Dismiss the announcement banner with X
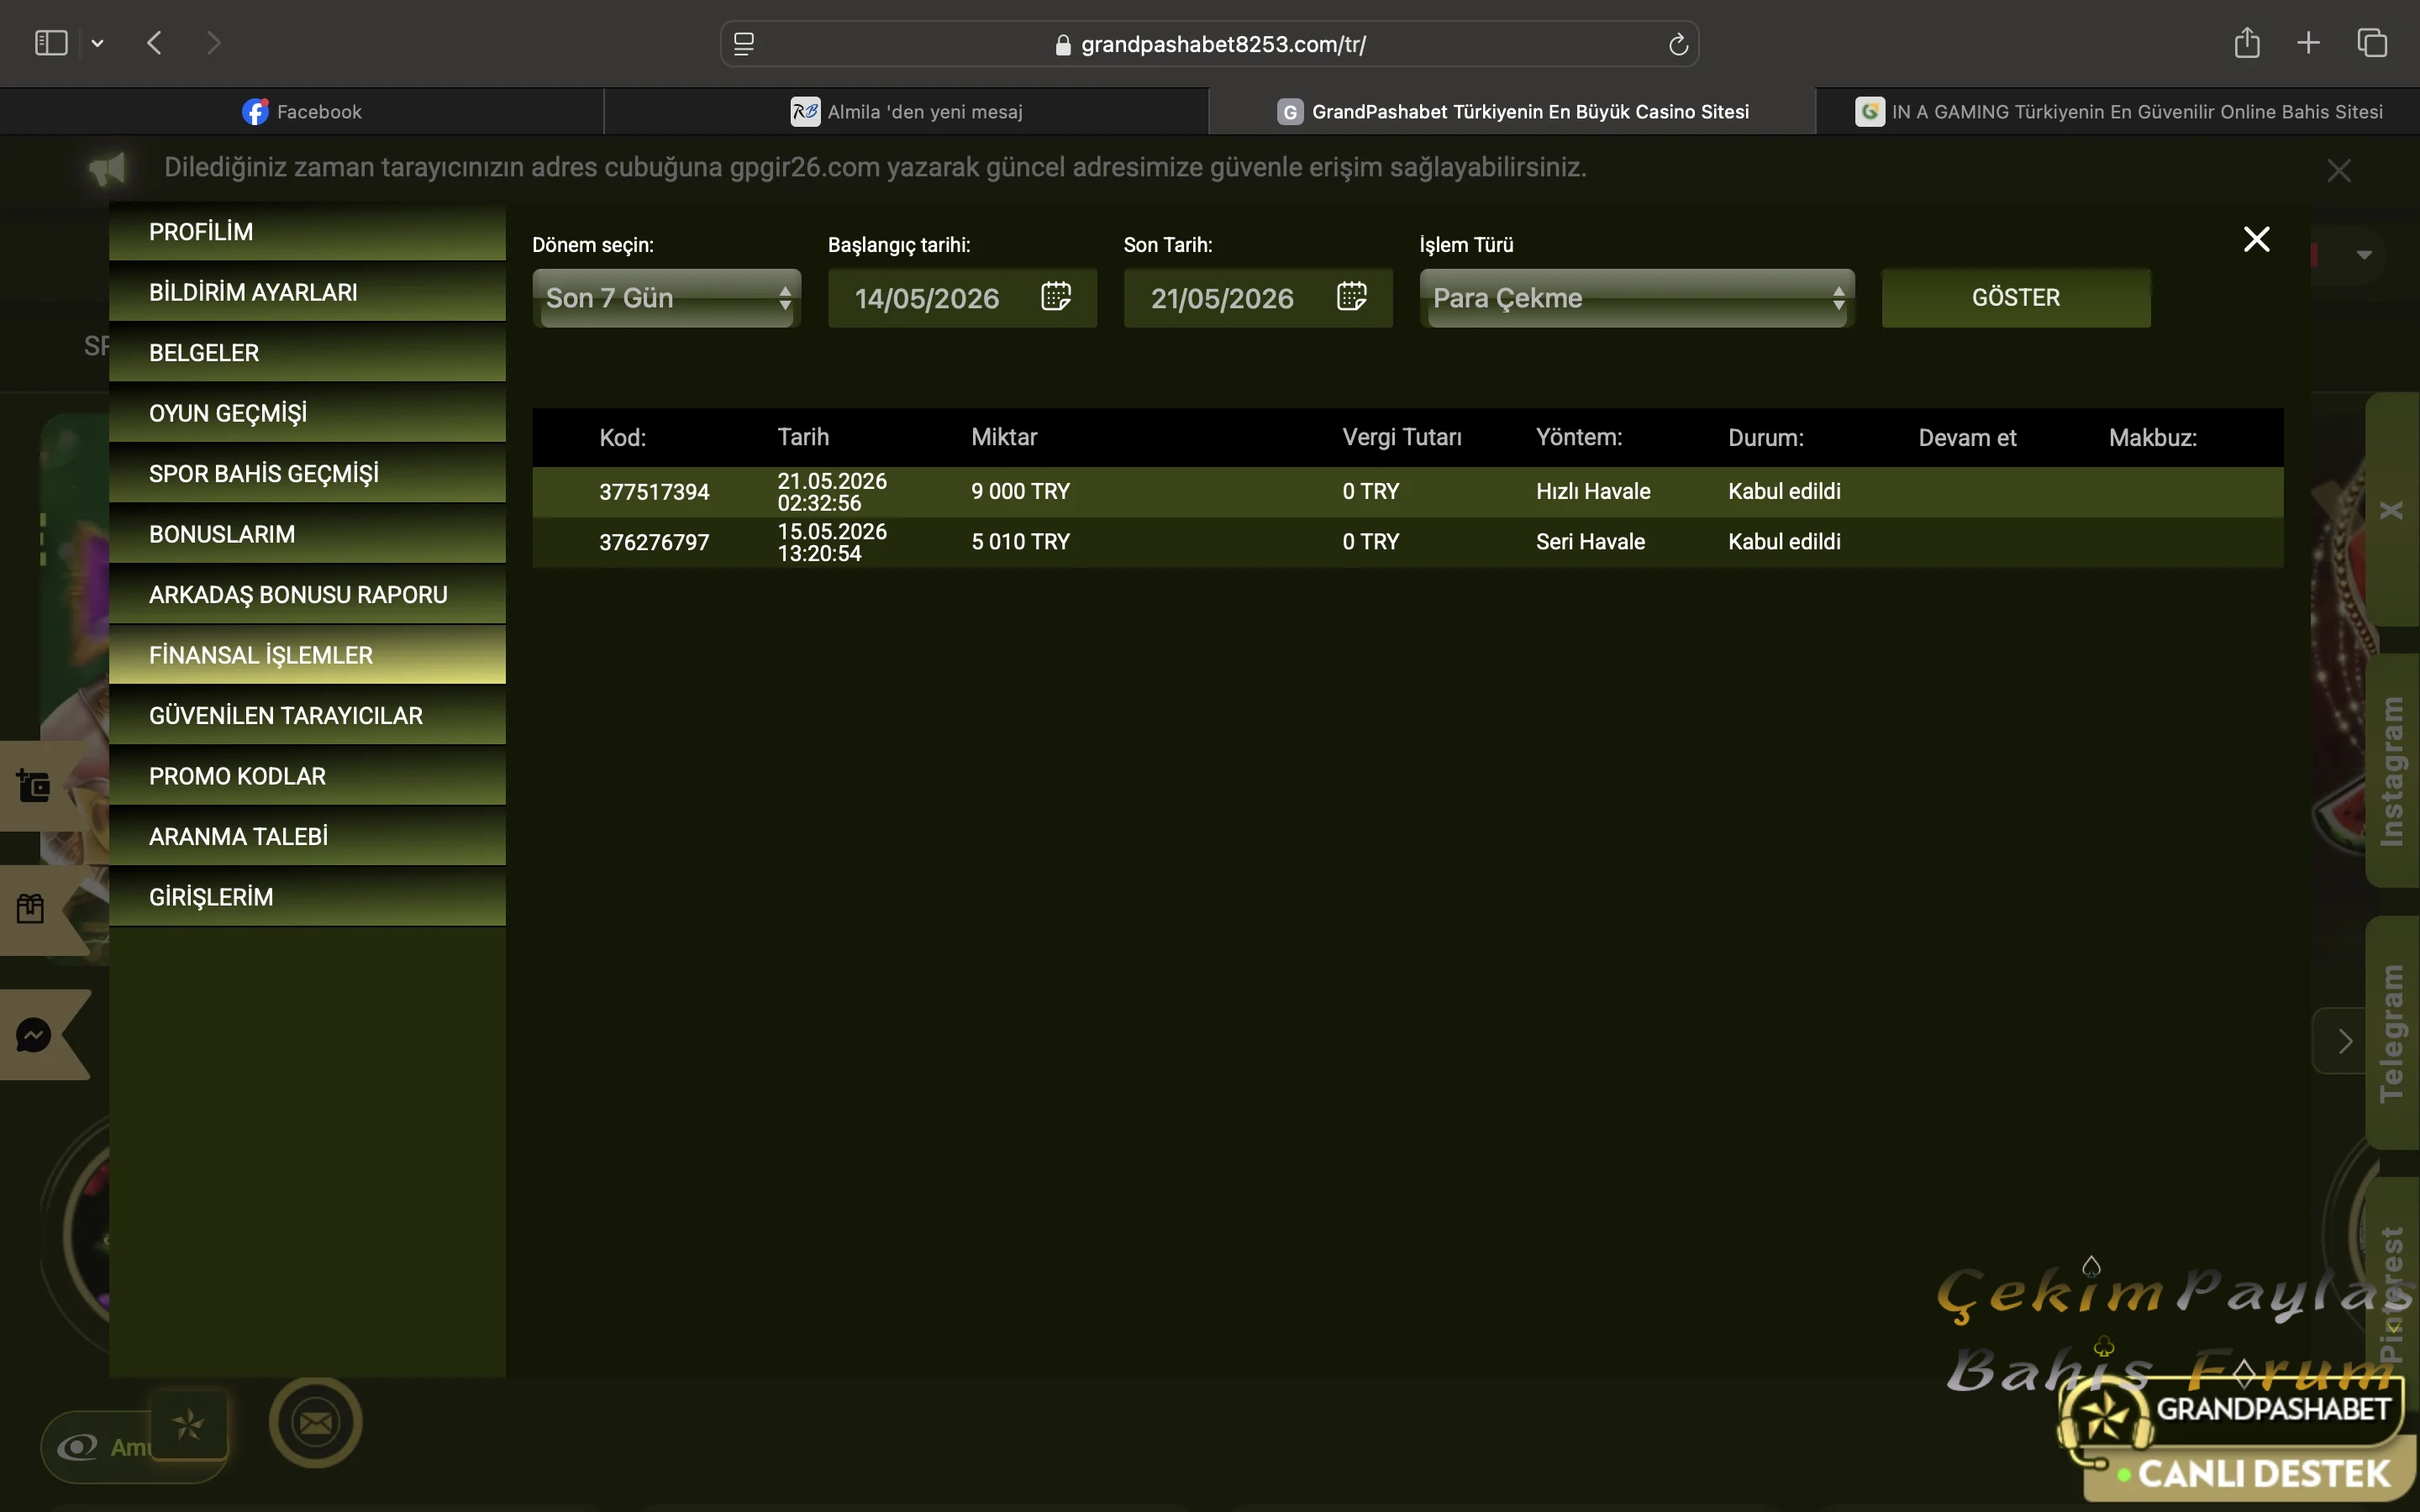This screenshot has height=1512, width=2420. click(x=2338, y=171)
